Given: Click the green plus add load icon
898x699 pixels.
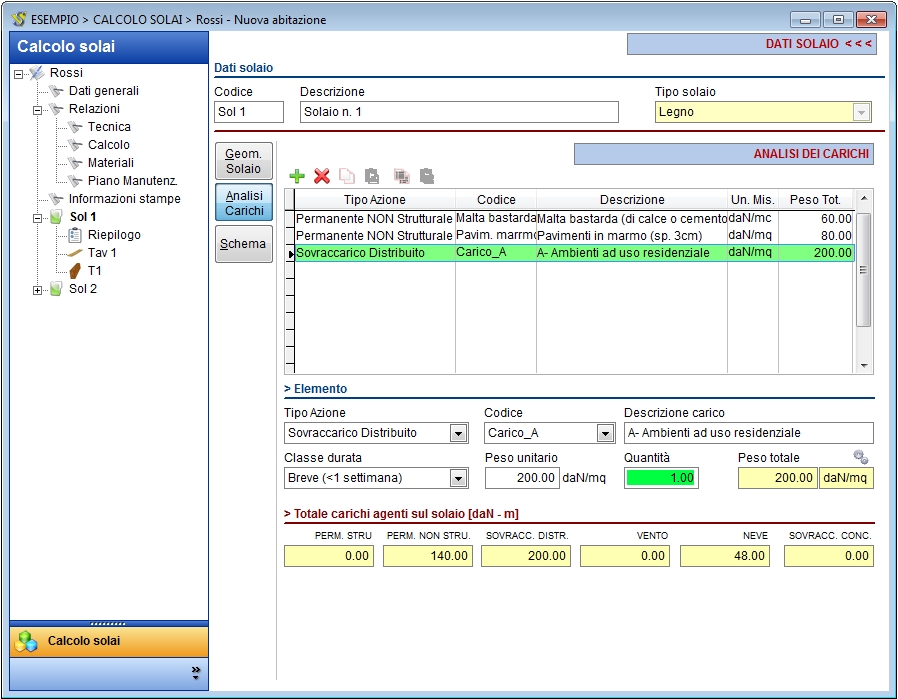Looking at the screenshot, I should pos(297,176).
